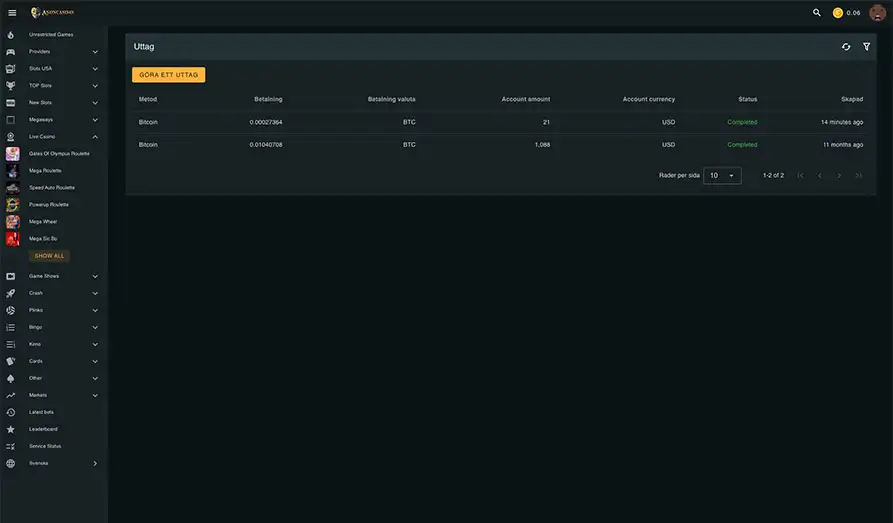The width and height of the screenshot is (893, 523).
Task: Click the Plinko ball icon
Action: (x=10, y=310)
